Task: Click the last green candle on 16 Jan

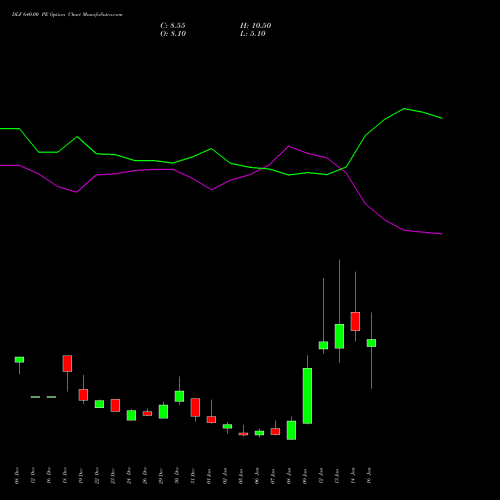Action: tap(371, 343)
